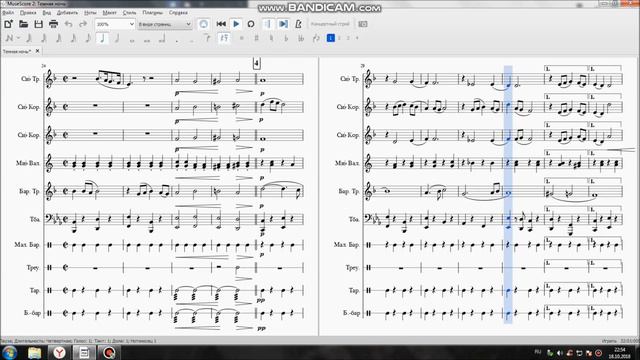Select the quarter note duration

point(102,38)
